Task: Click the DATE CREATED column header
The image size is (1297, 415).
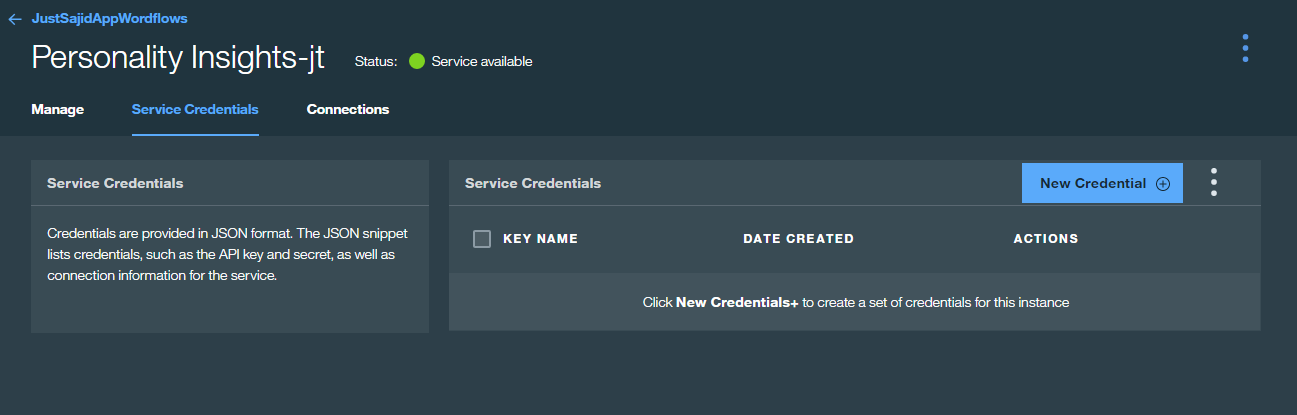Action: coord(798,239)
